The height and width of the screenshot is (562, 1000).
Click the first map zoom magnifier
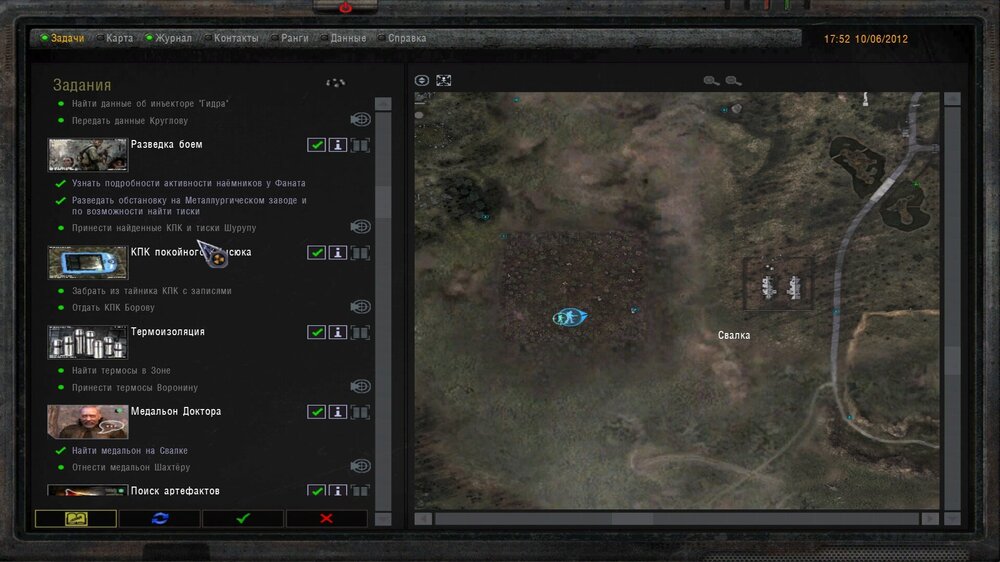coord(711,80)
